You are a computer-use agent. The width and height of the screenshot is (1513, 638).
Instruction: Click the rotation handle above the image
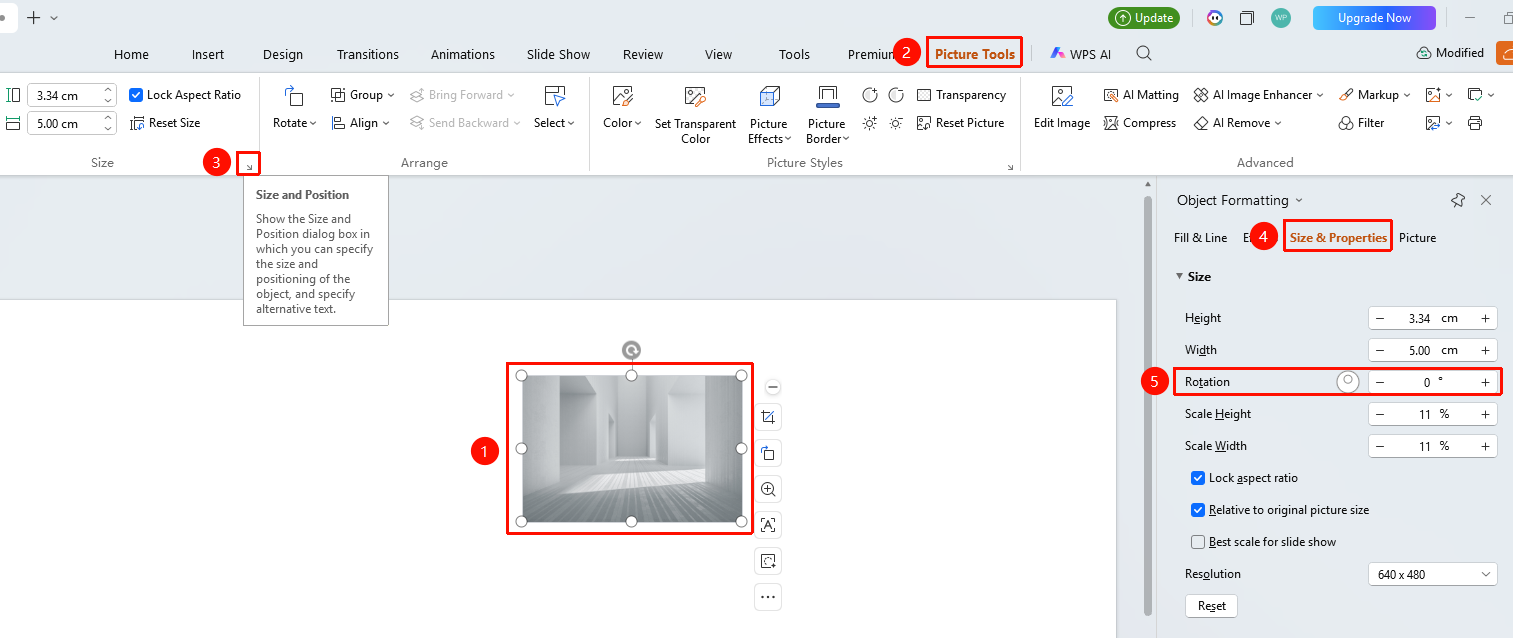(631, 350)
